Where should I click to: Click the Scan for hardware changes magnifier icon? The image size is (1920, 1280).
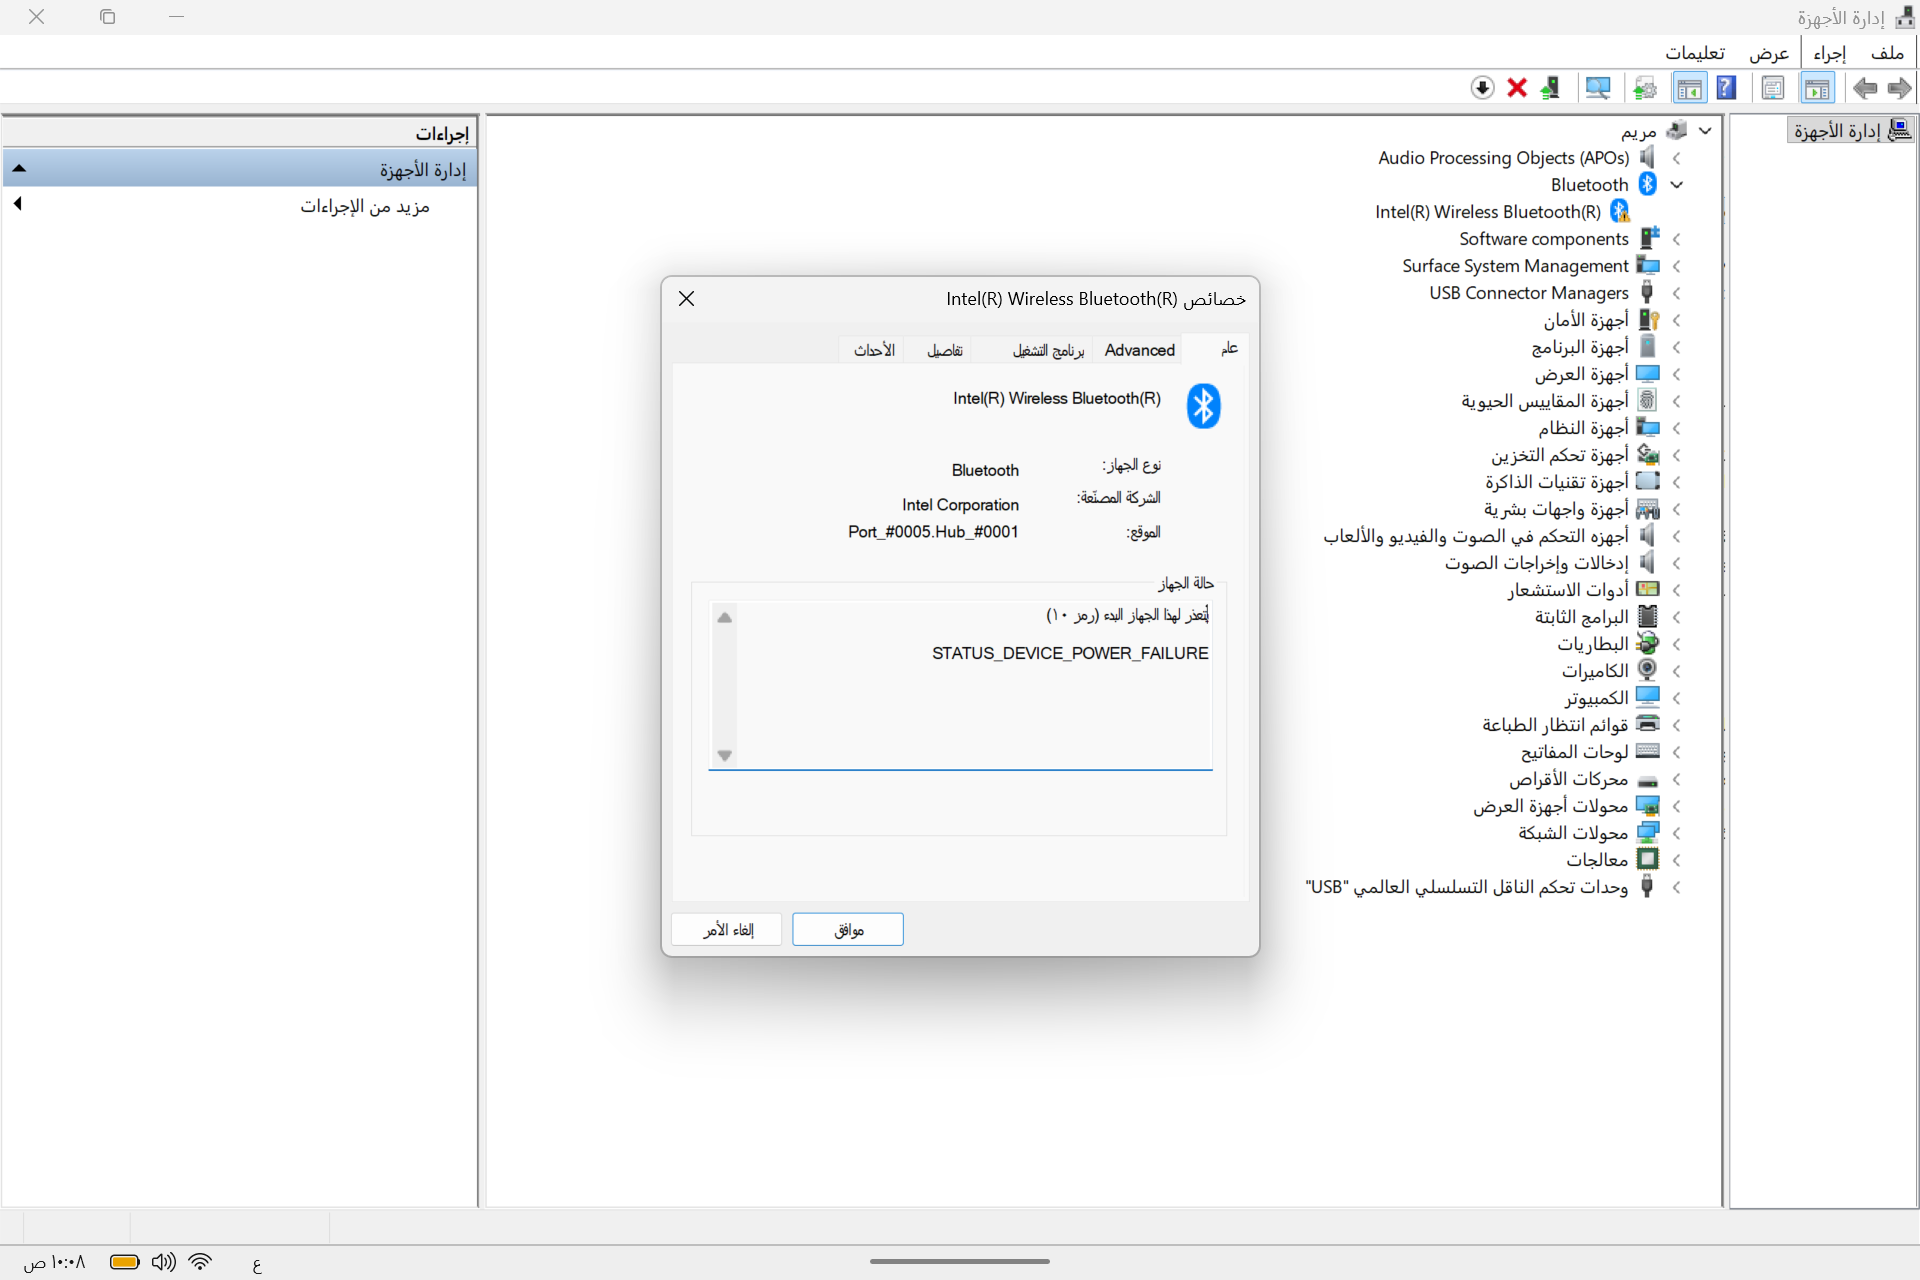tap(1598, 88)
